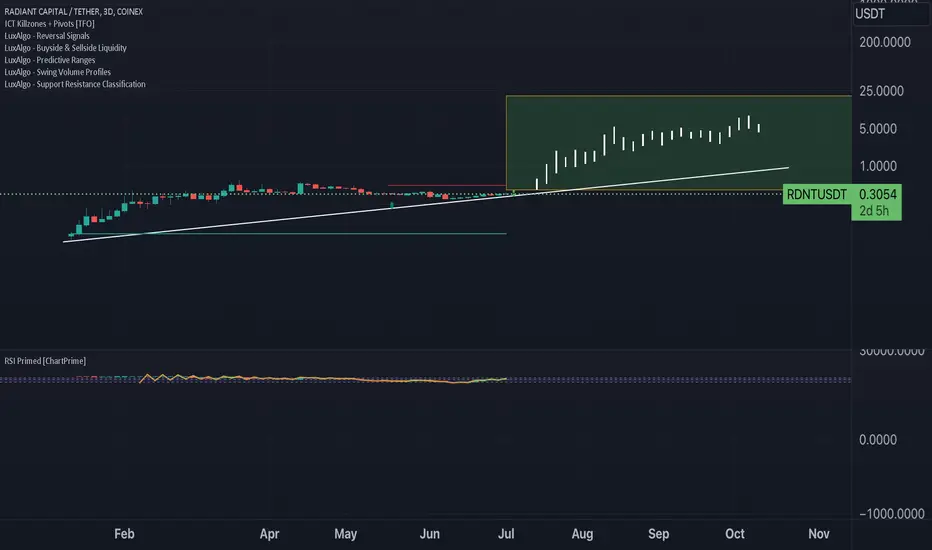Select the red horizontal resistance line
932x550 pixels.
pos(446,186)
